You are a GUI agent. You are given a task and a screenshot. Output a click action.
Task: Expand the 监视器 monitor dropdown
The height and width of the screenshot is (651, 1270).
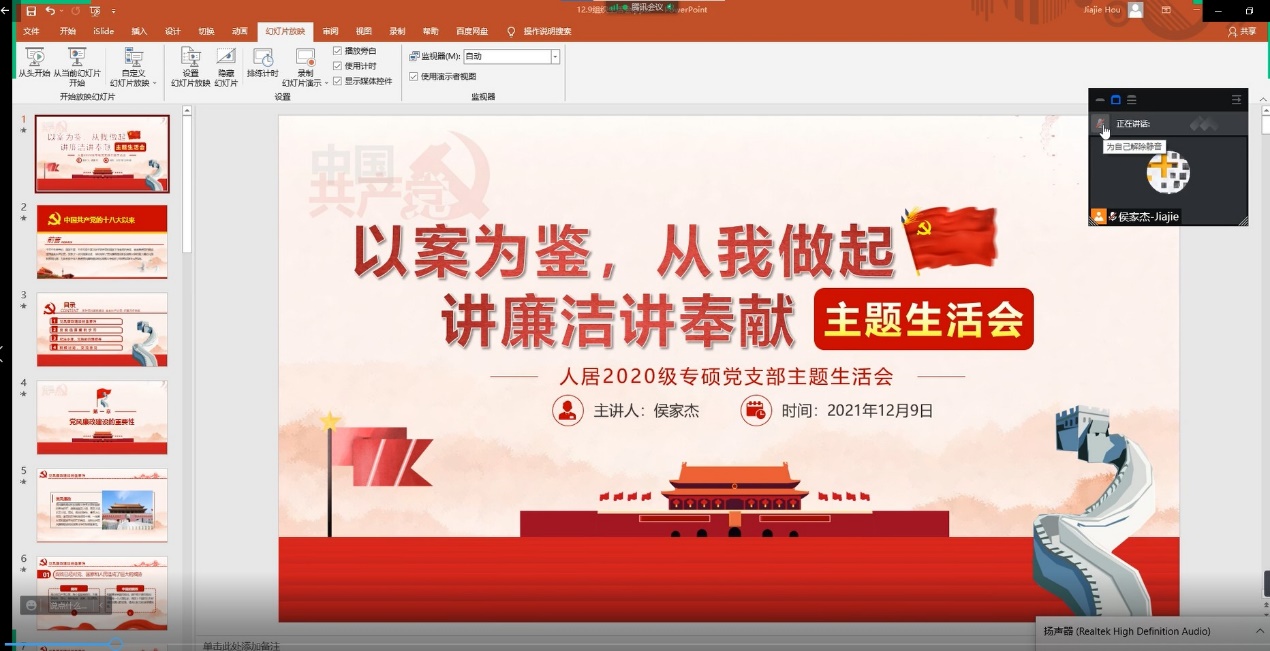[555, 57]
